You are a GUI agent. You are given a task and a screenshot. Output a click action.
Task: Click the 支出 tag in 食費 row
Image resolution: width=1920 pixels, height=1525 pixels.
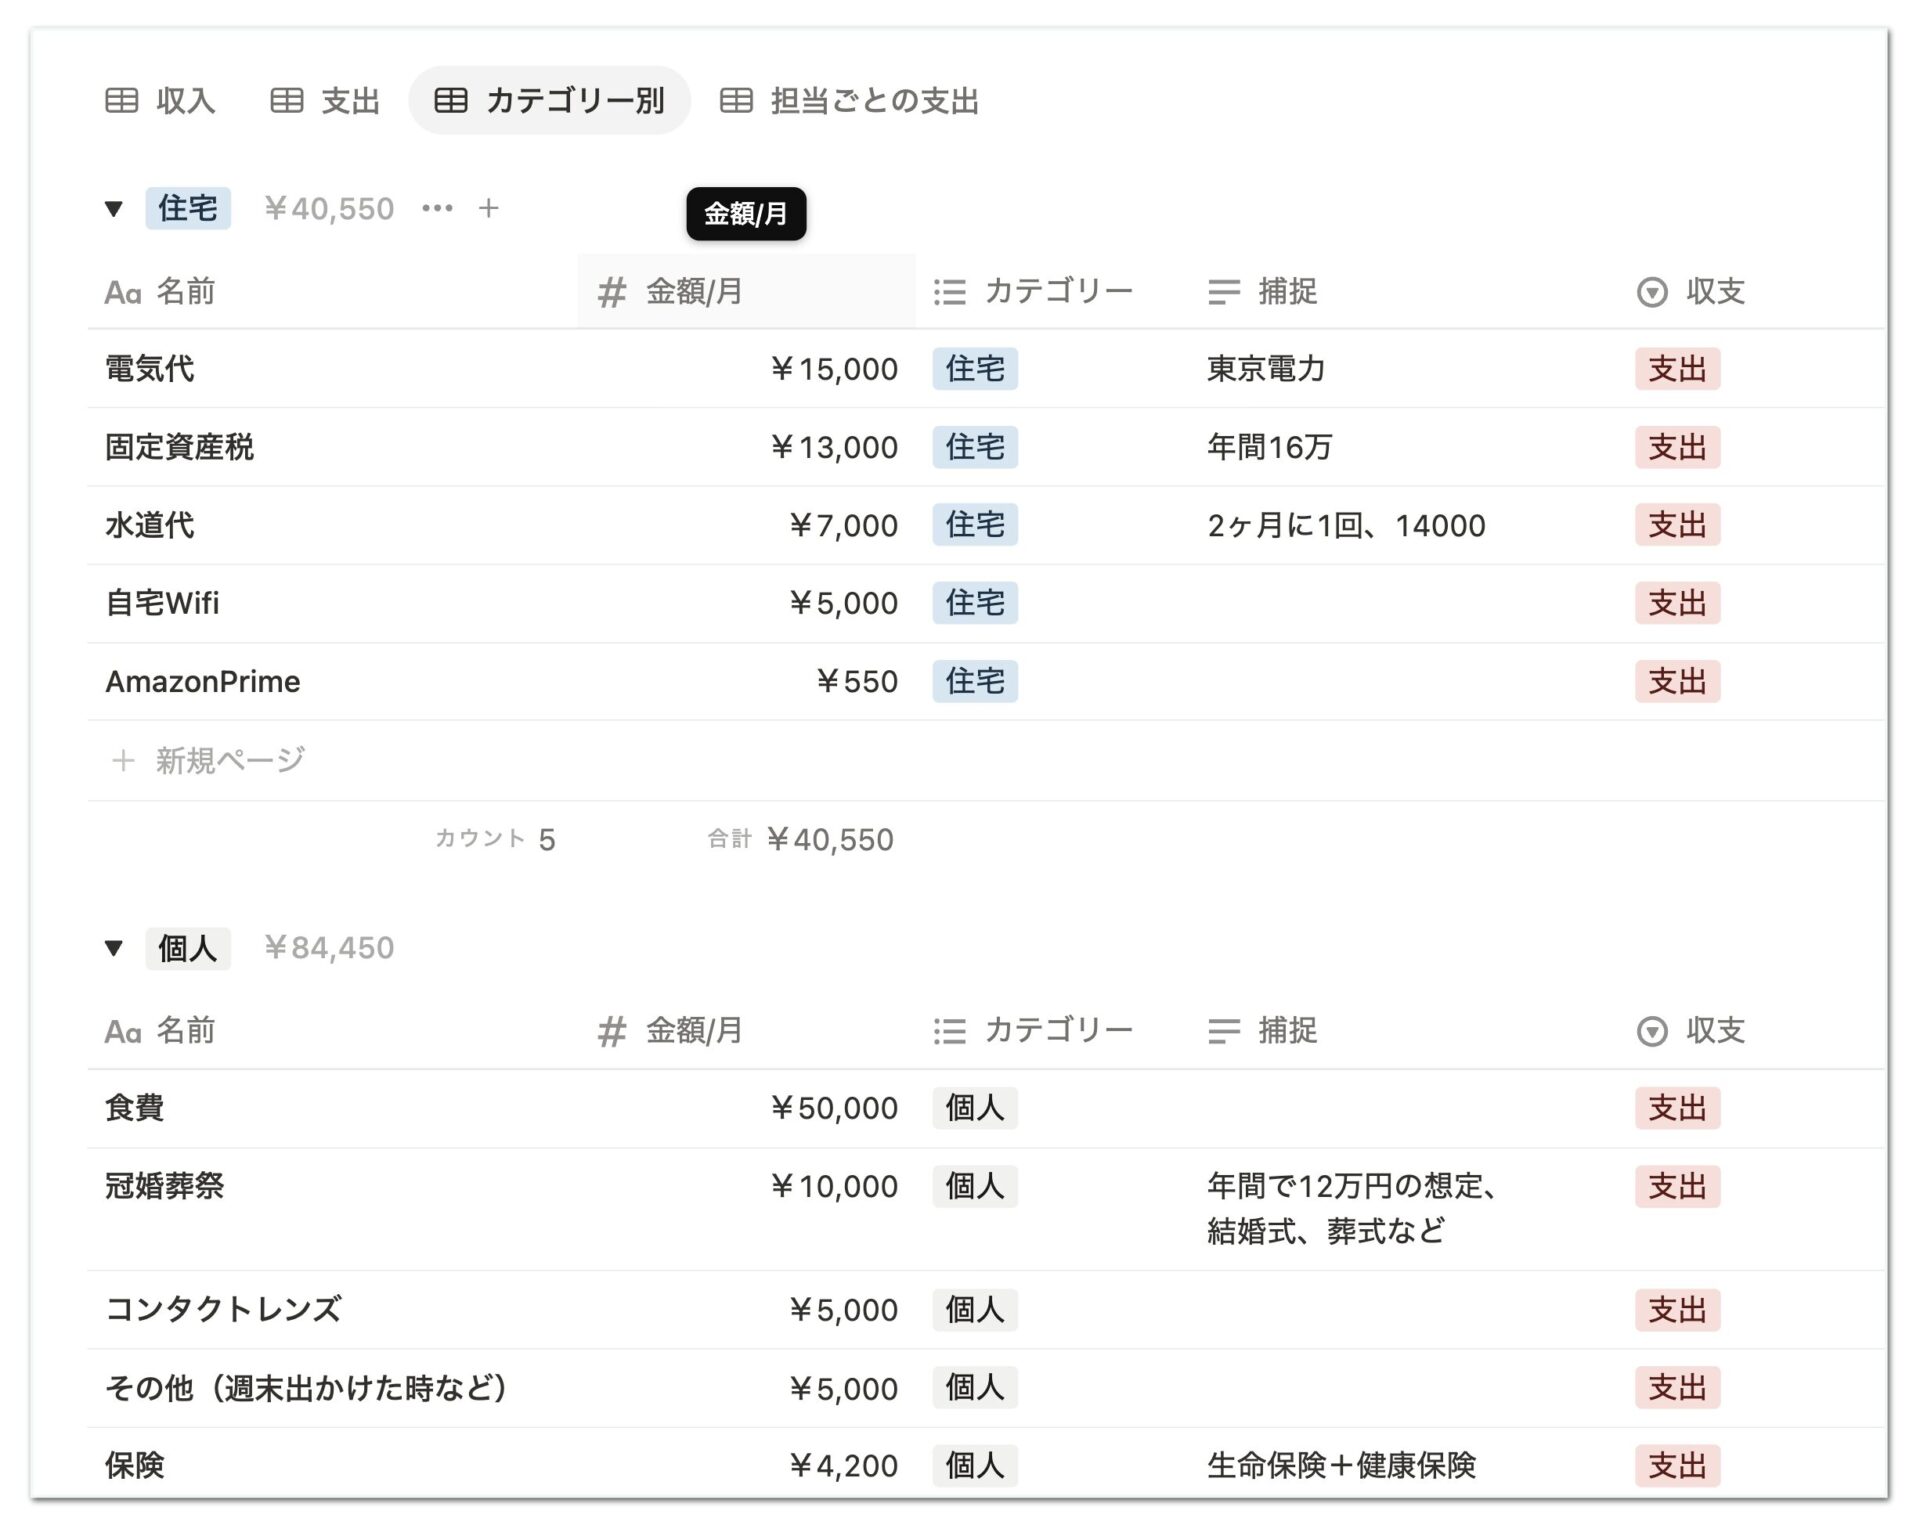pos(1677,1108)
